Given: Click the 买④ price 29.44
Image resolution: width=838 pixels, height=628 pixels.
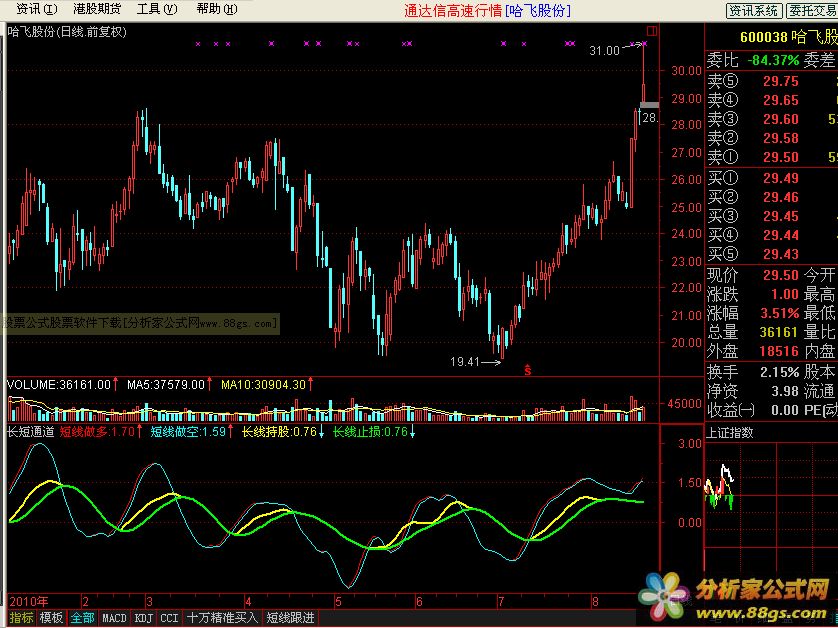Looking at the screenshot, I should pos(780,235).
